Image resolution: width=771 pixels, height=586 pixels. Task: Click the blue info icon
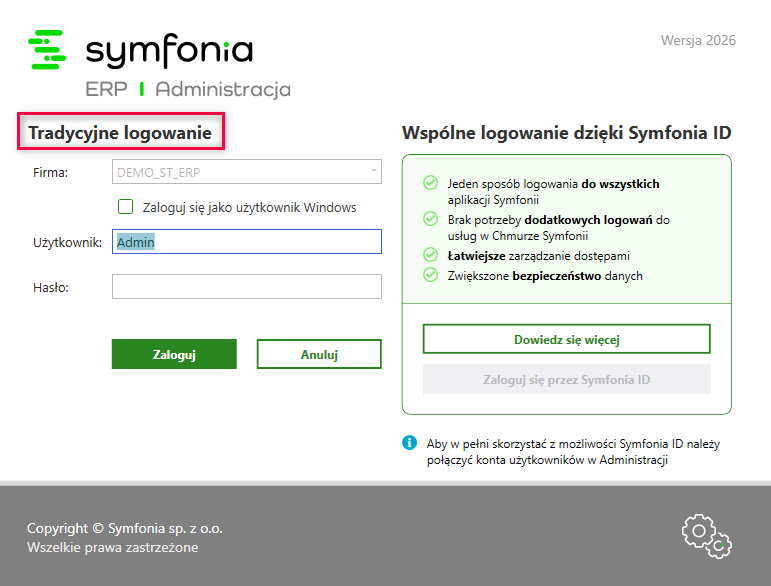coord(409,442)
